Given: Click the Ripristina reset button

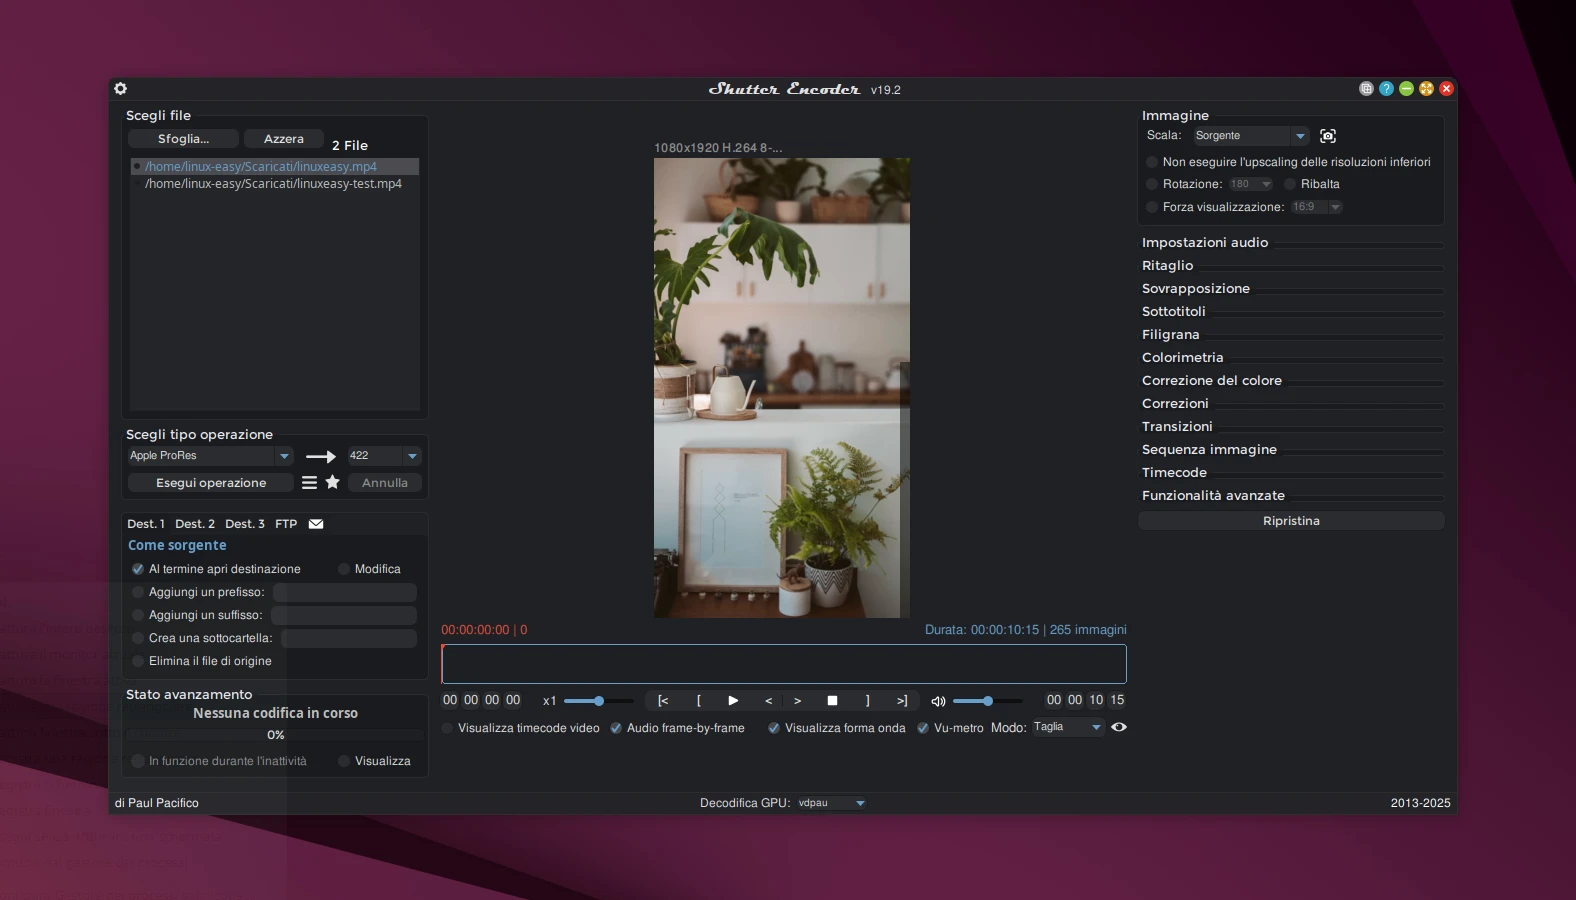Looking at the screenshot, I should tap(1290, 521).
